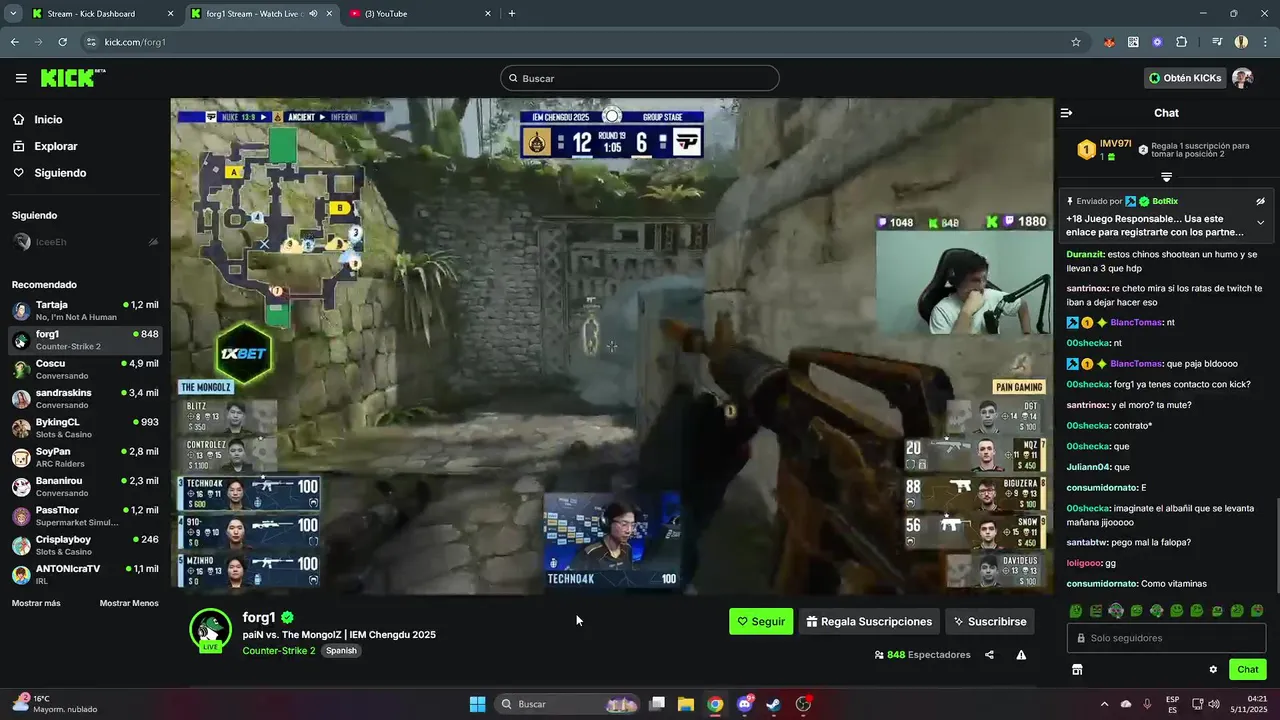Open media control music icon
1280x720 pixels.
[1217, 42]
